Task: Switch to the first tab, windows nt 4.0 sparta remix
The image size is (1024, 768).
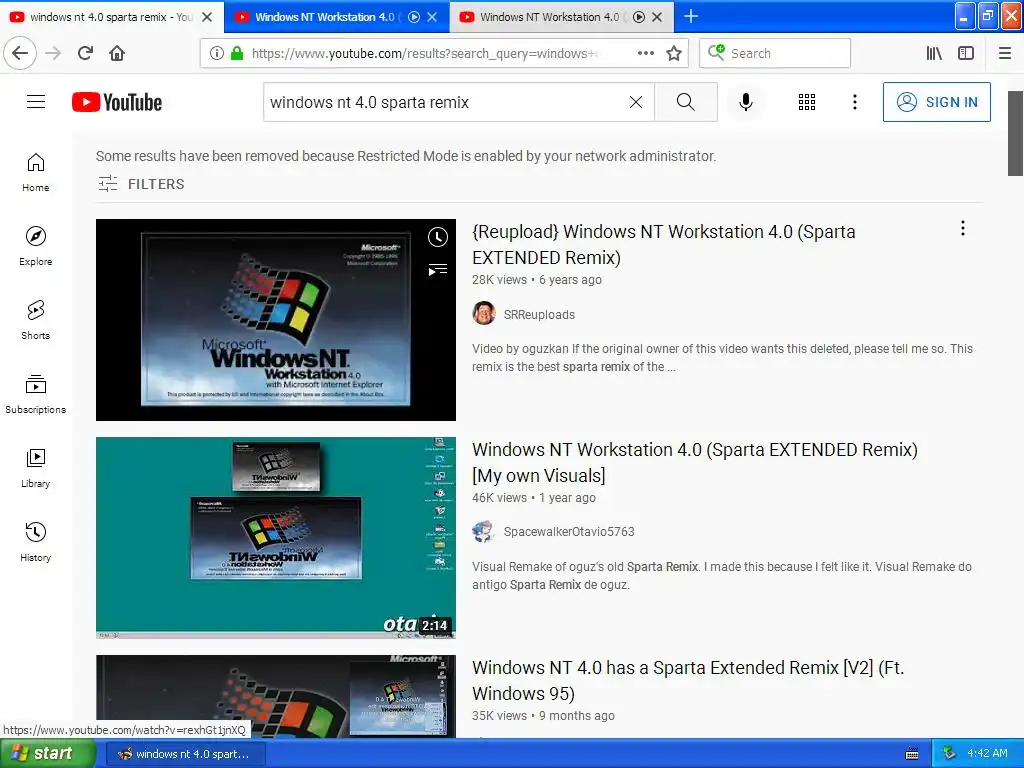Action: 110,17
